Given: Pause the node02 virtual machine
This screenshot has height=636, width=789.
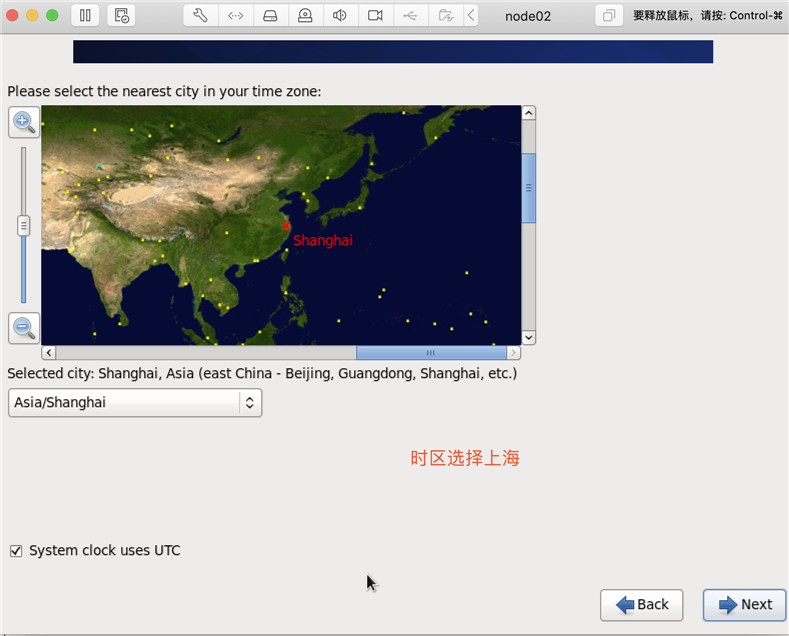Looking at the screenshot, I should point(85,16).
